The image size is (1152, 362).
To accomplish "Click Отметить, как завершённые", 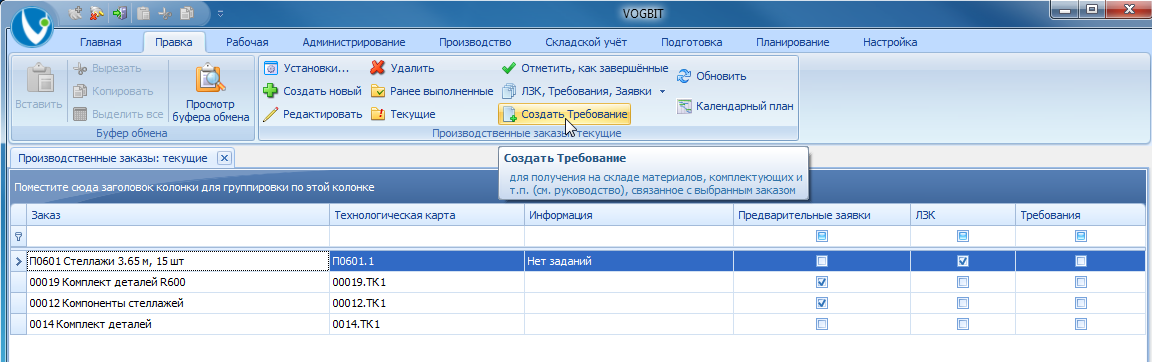I will 584,68.
